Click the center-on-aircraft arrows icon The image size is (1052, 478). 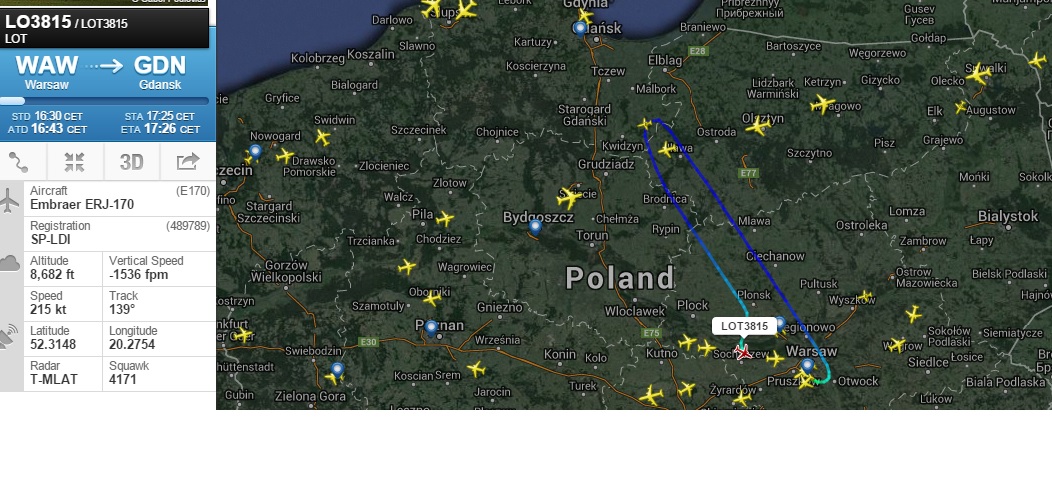[74, 162]
